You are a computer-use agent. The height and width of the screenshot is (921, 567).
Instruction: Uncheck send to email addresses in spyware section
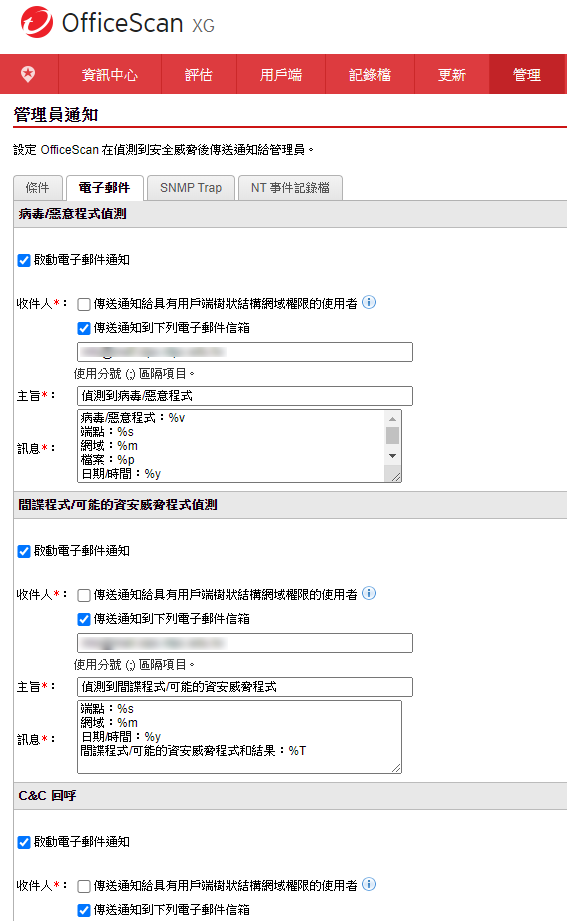coord(84,619)
